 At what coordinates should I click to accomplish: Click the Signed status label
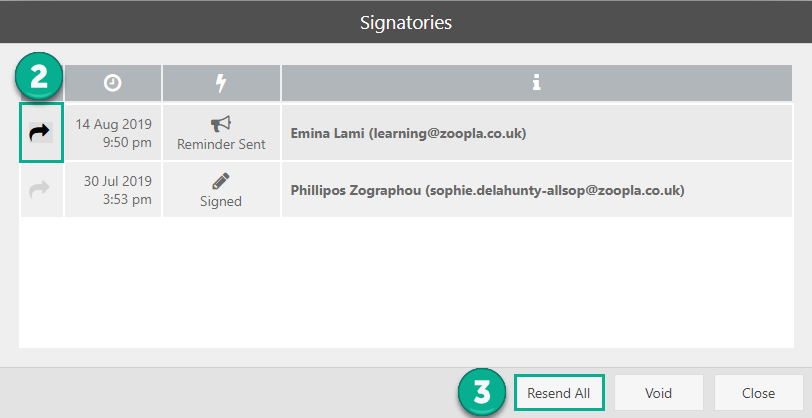[221, 201]
